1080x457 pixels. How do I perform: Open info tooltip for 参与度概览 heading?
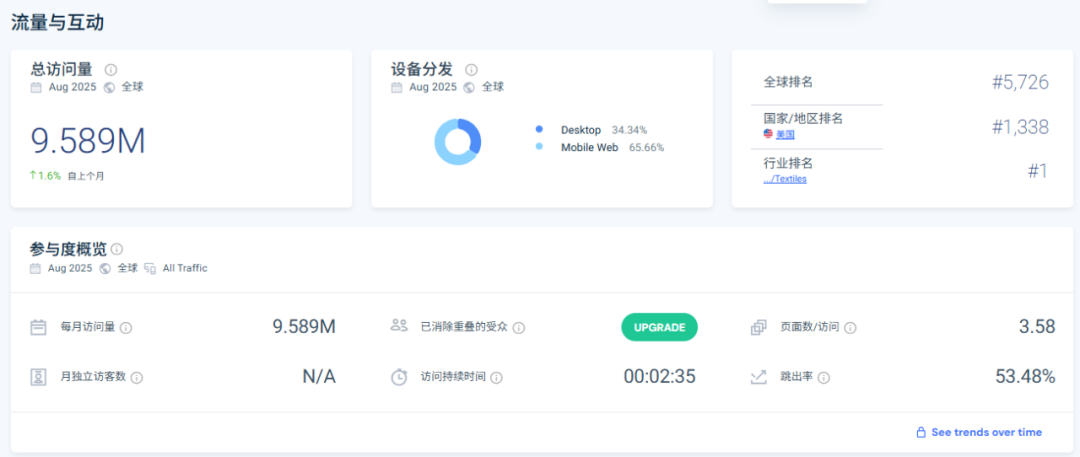pyautogui.click(x=117, y=249)
